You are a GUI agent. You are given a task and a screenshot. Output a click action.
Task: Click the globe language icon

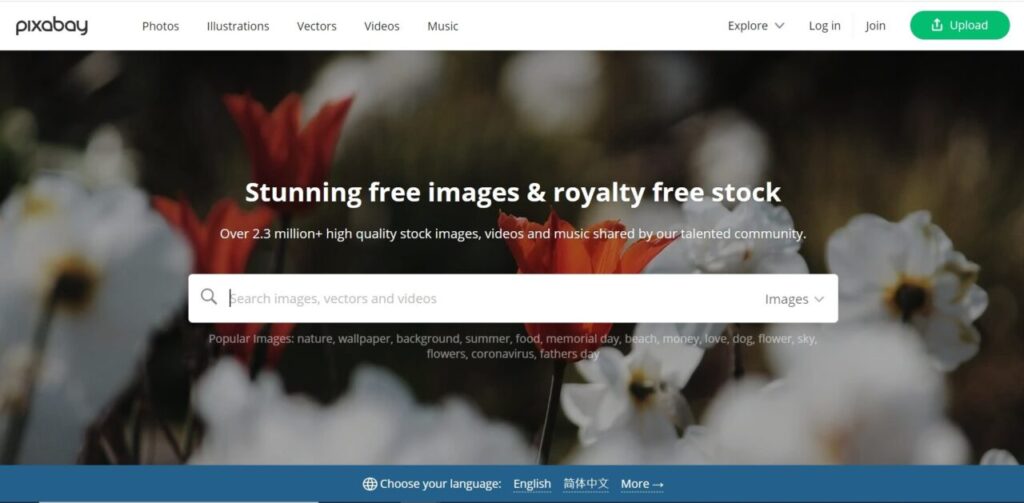[x=370, y=484]
